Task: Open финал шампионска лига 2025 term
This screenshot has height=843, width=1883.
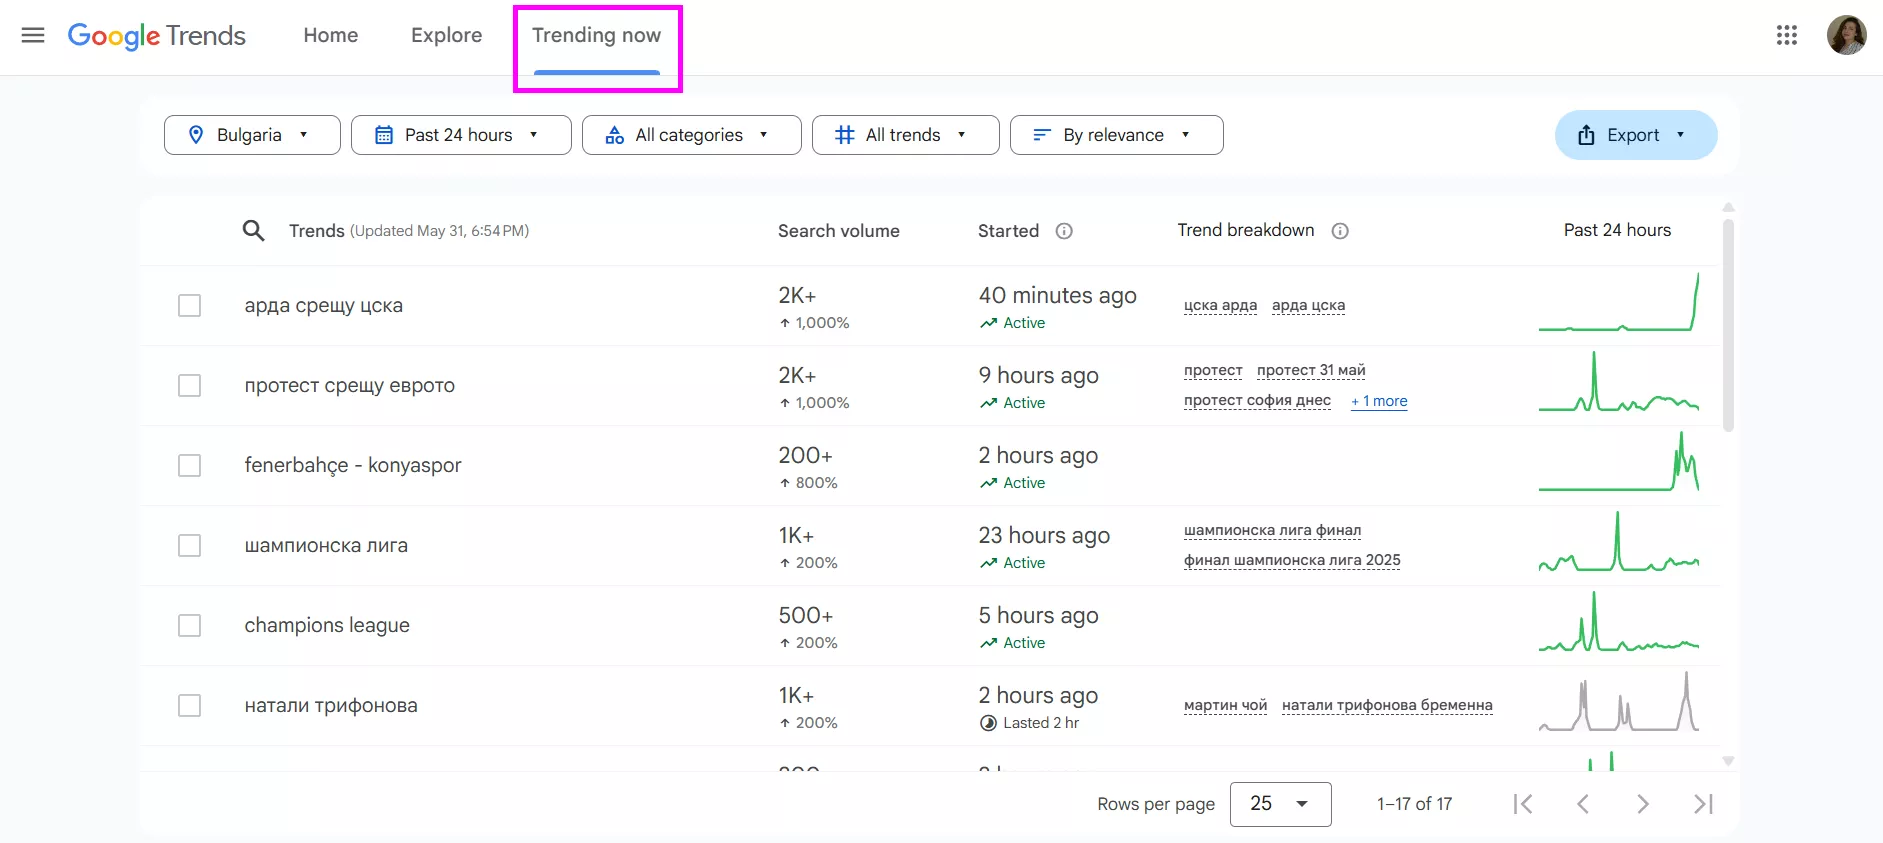Action: [1292, 560]
